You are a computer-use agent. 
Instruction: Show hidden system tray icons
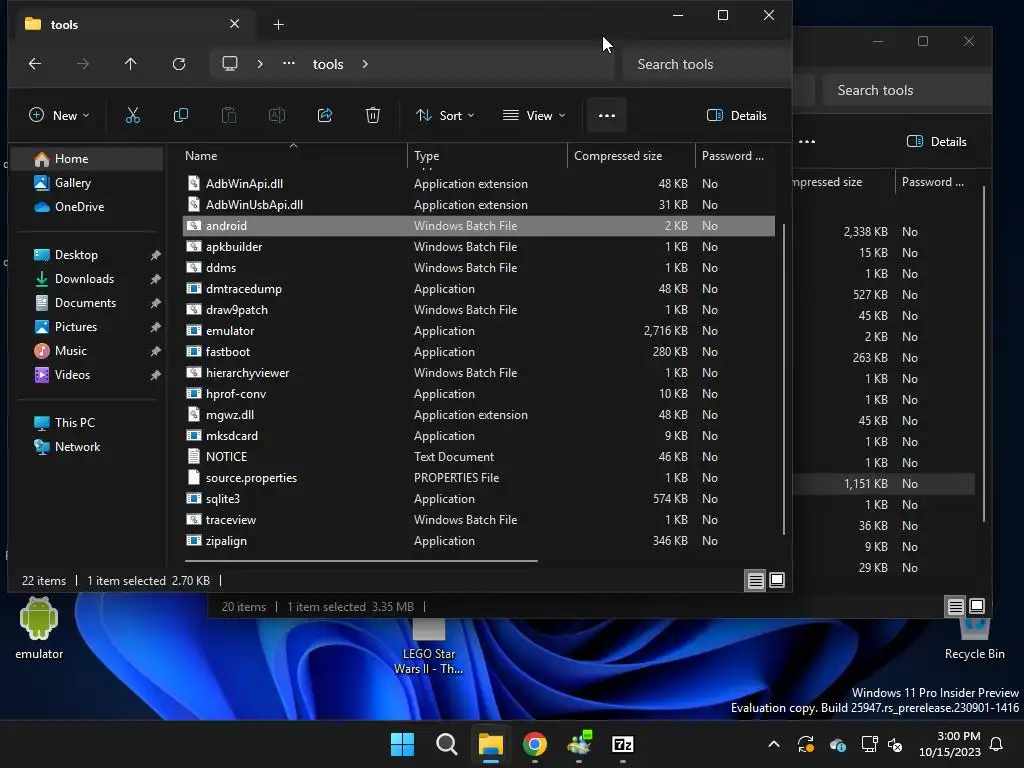point(774,744)
